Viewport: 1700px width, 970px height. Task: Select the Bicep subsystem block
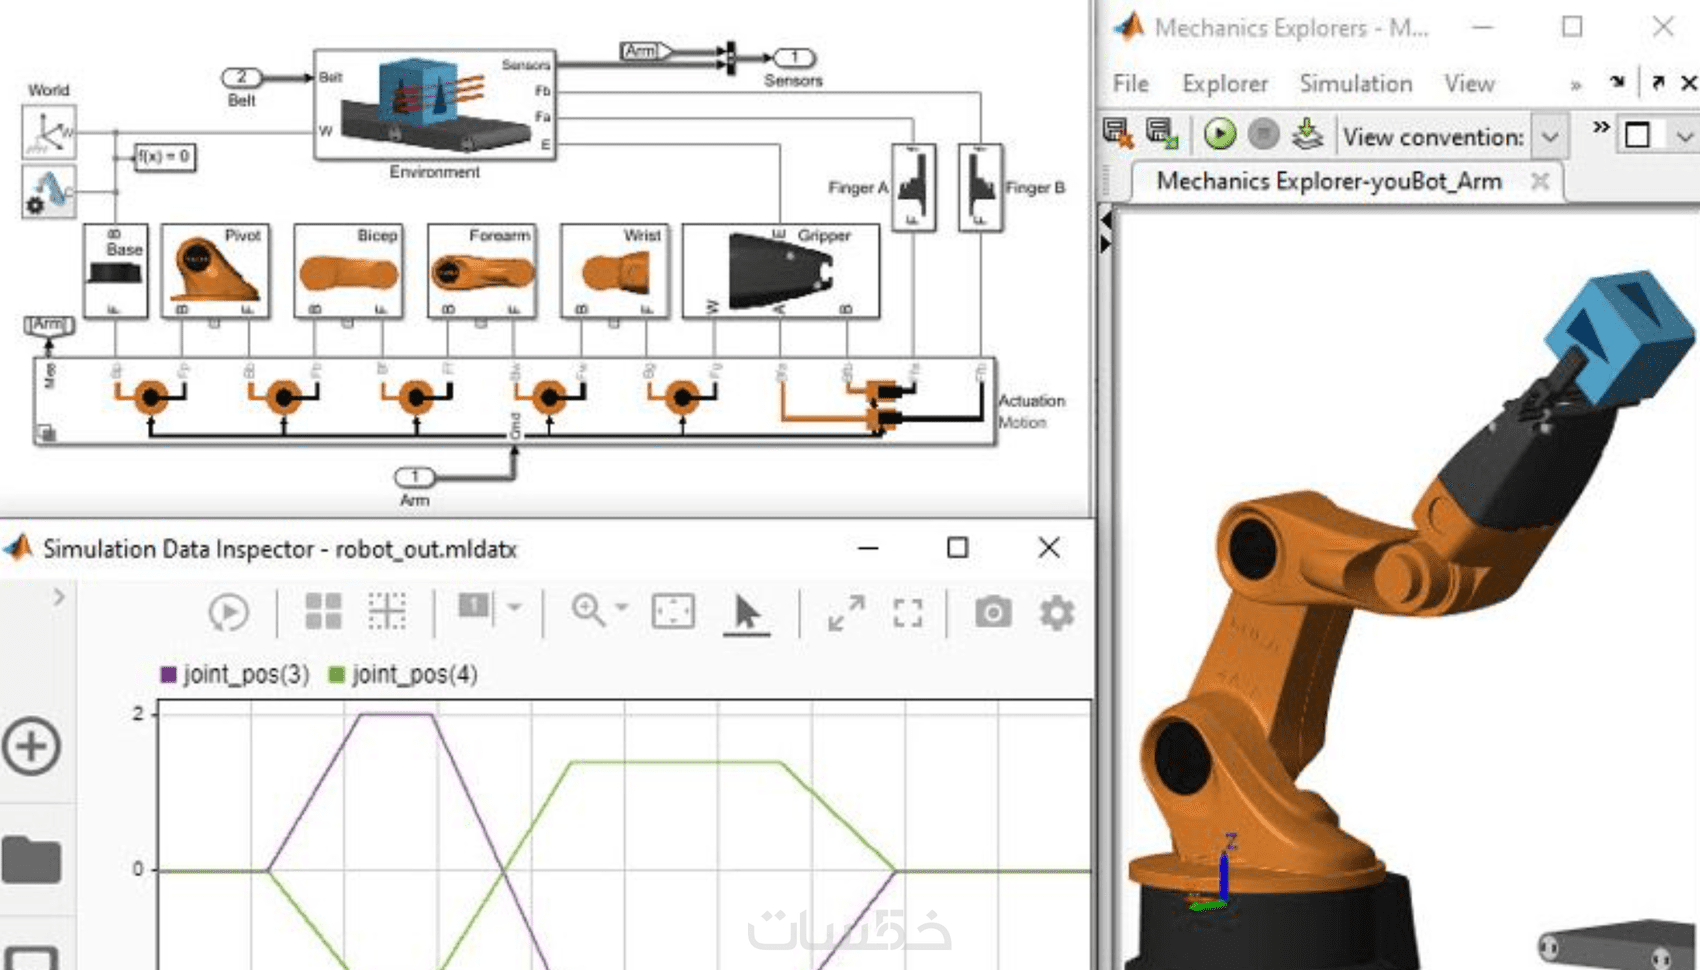coord(348,271)
